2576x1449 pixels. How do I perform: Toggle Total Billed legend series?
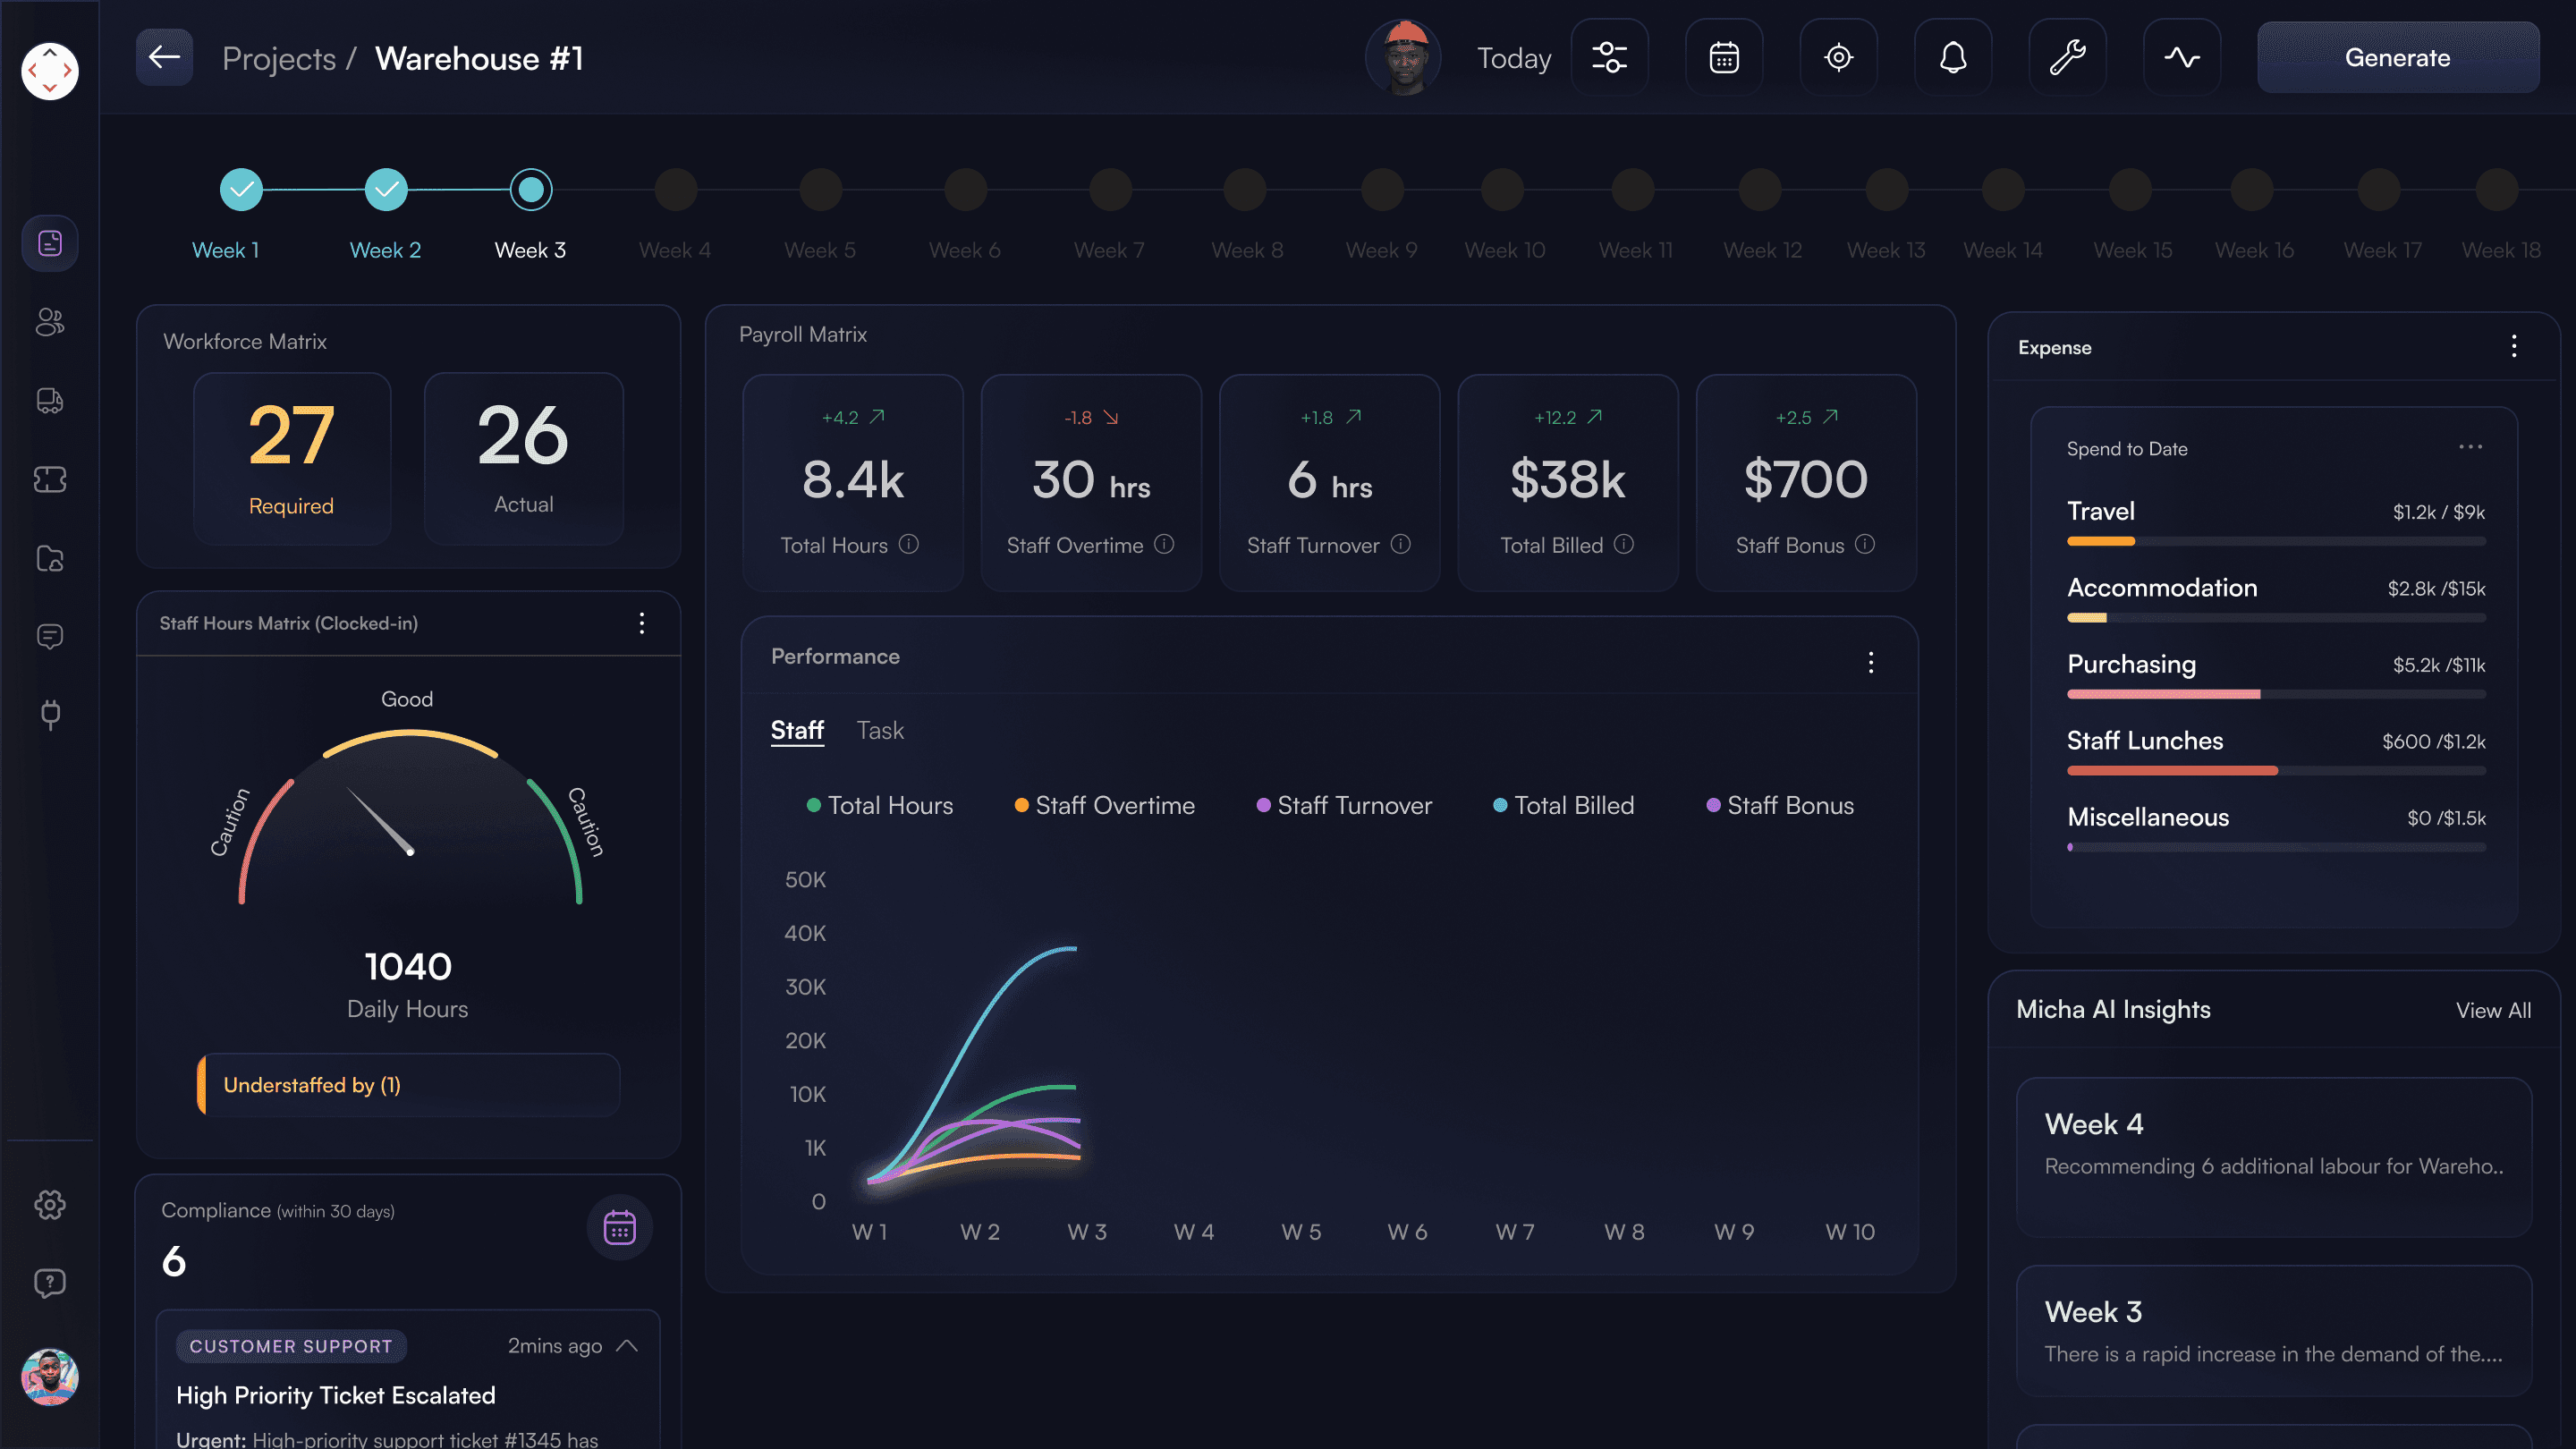tap(1564, 805)
